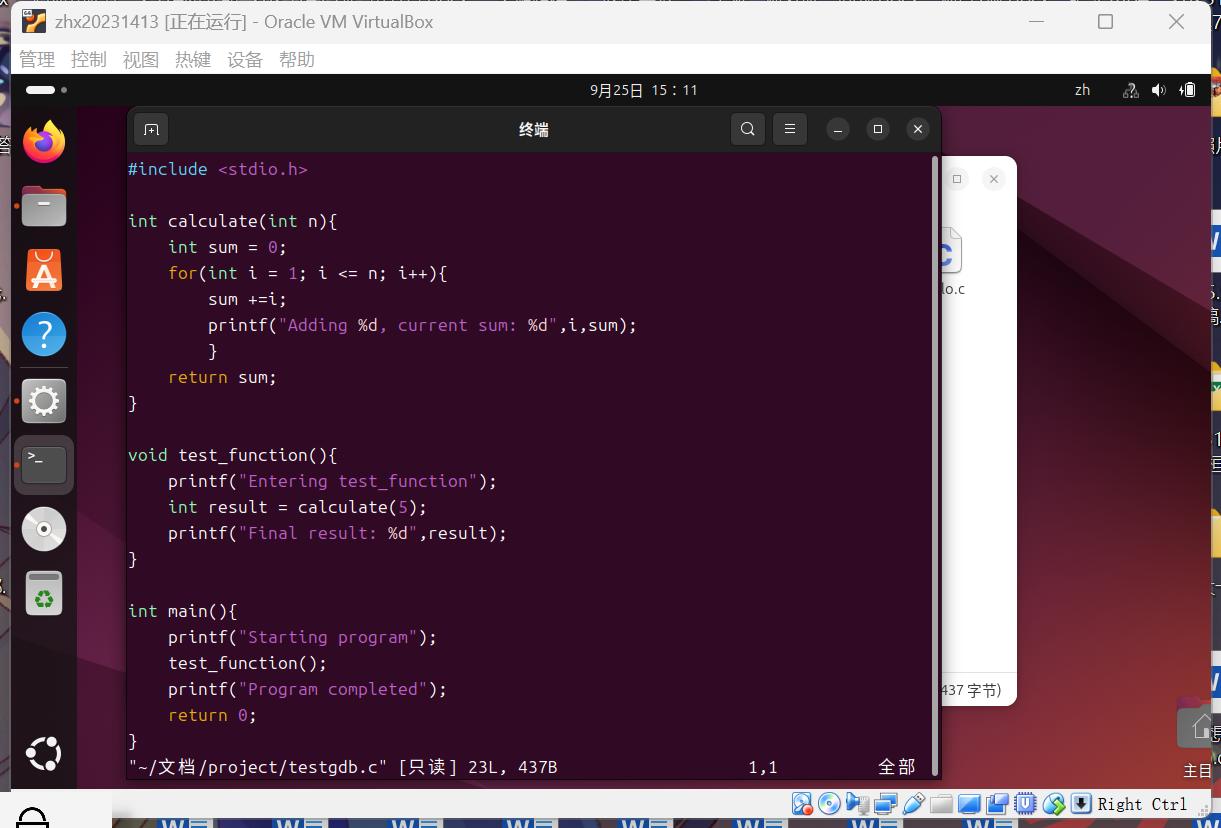Screen dimensions: 1221x828
Task: Click the 'void test_function(){' line
Action: (233, 455)
